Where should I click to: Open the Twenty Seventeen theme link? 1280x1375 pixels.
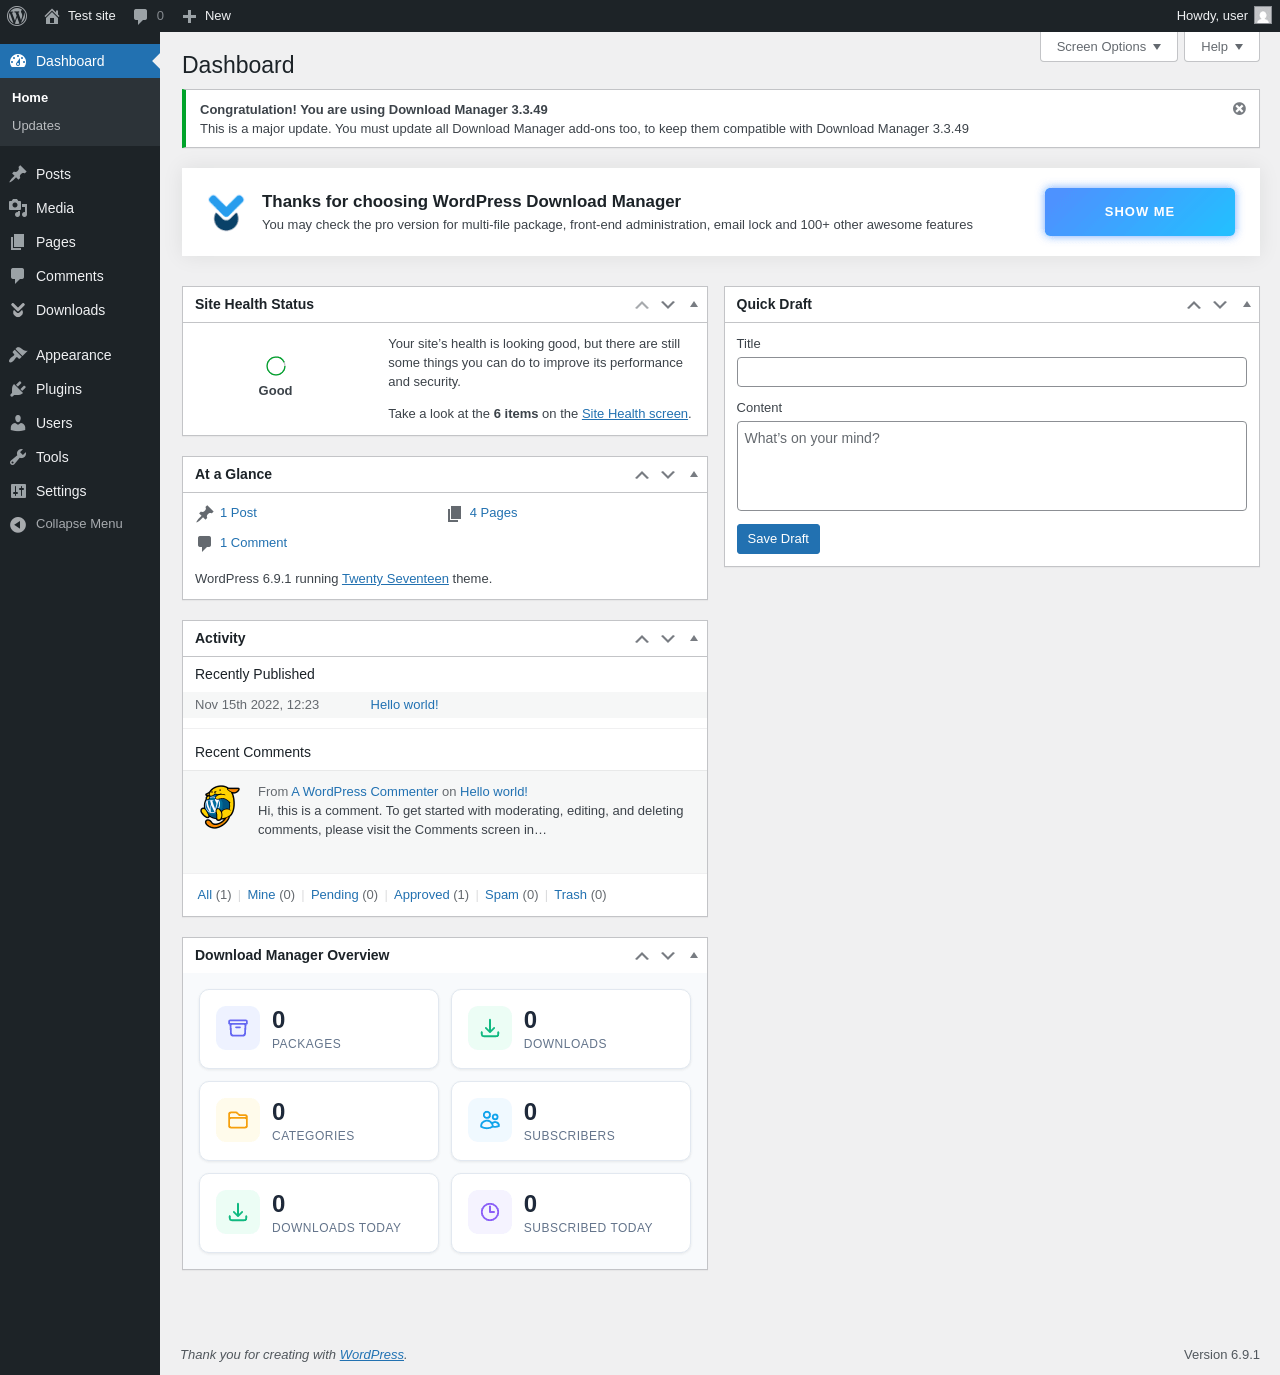[x=395, y=579]
